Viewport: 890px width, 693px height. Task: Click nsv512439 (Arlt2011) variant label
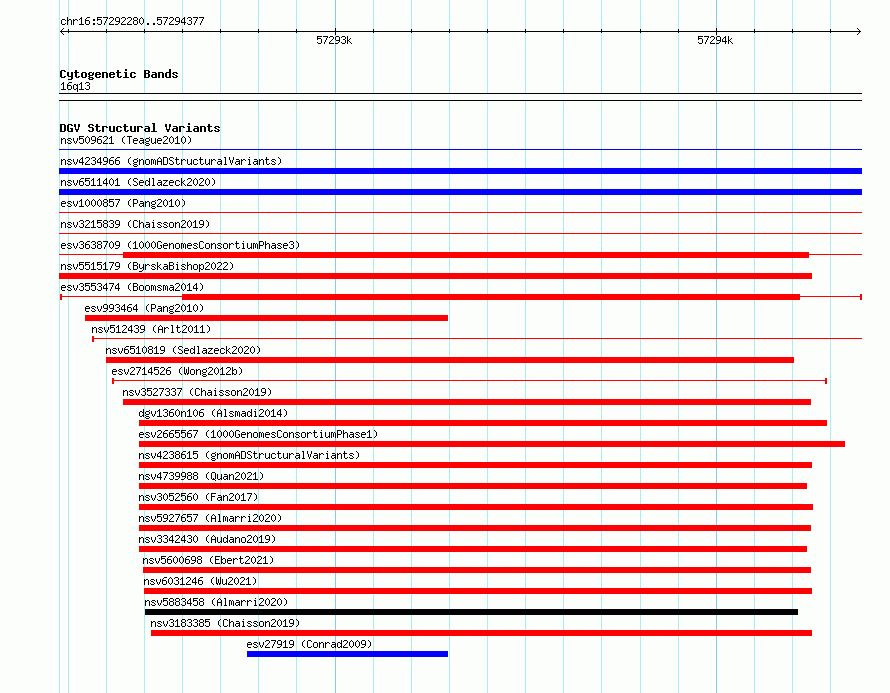(151, 329)
